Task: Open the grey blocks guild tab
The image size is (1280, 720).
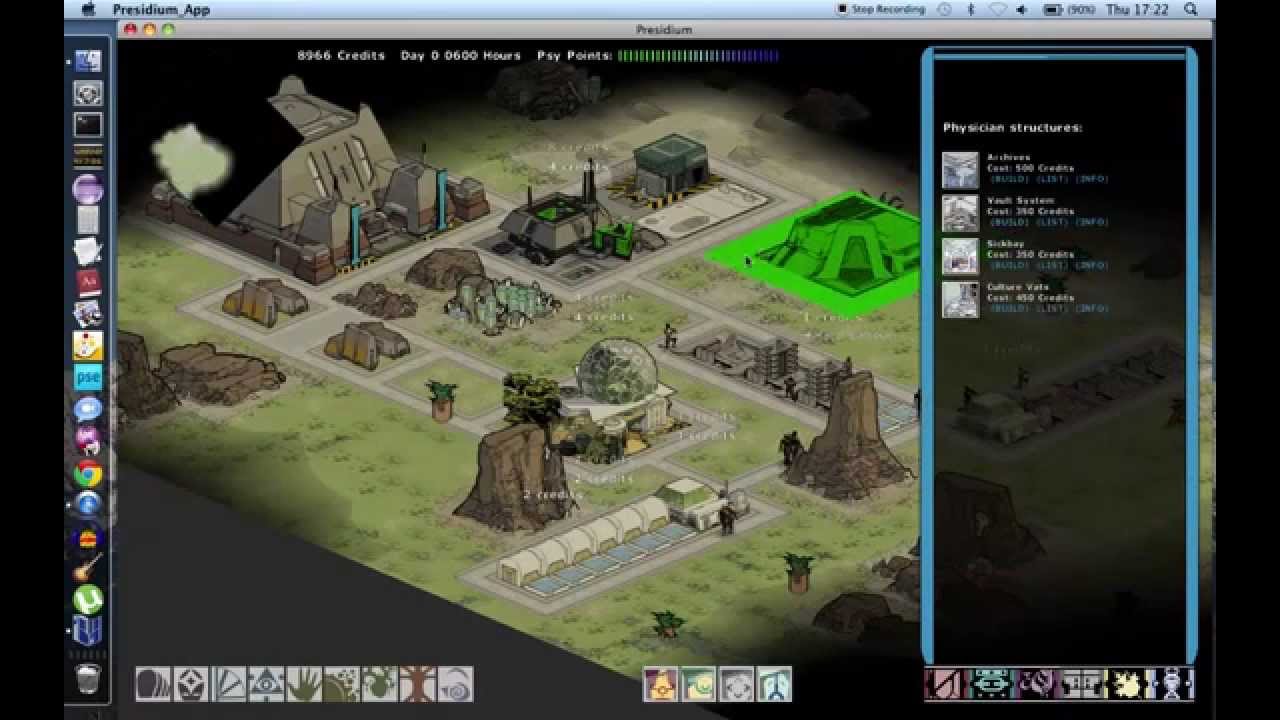Action: [x=1081, y=684]
